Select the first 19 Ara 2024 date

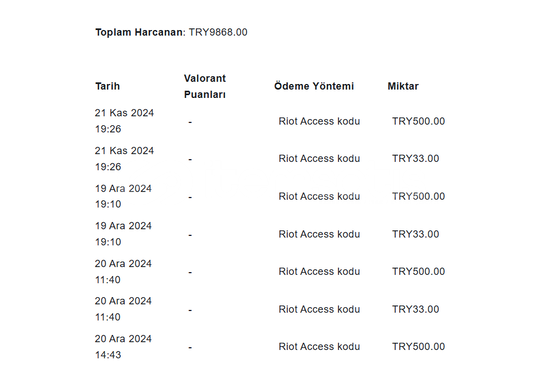pos(123,196)
